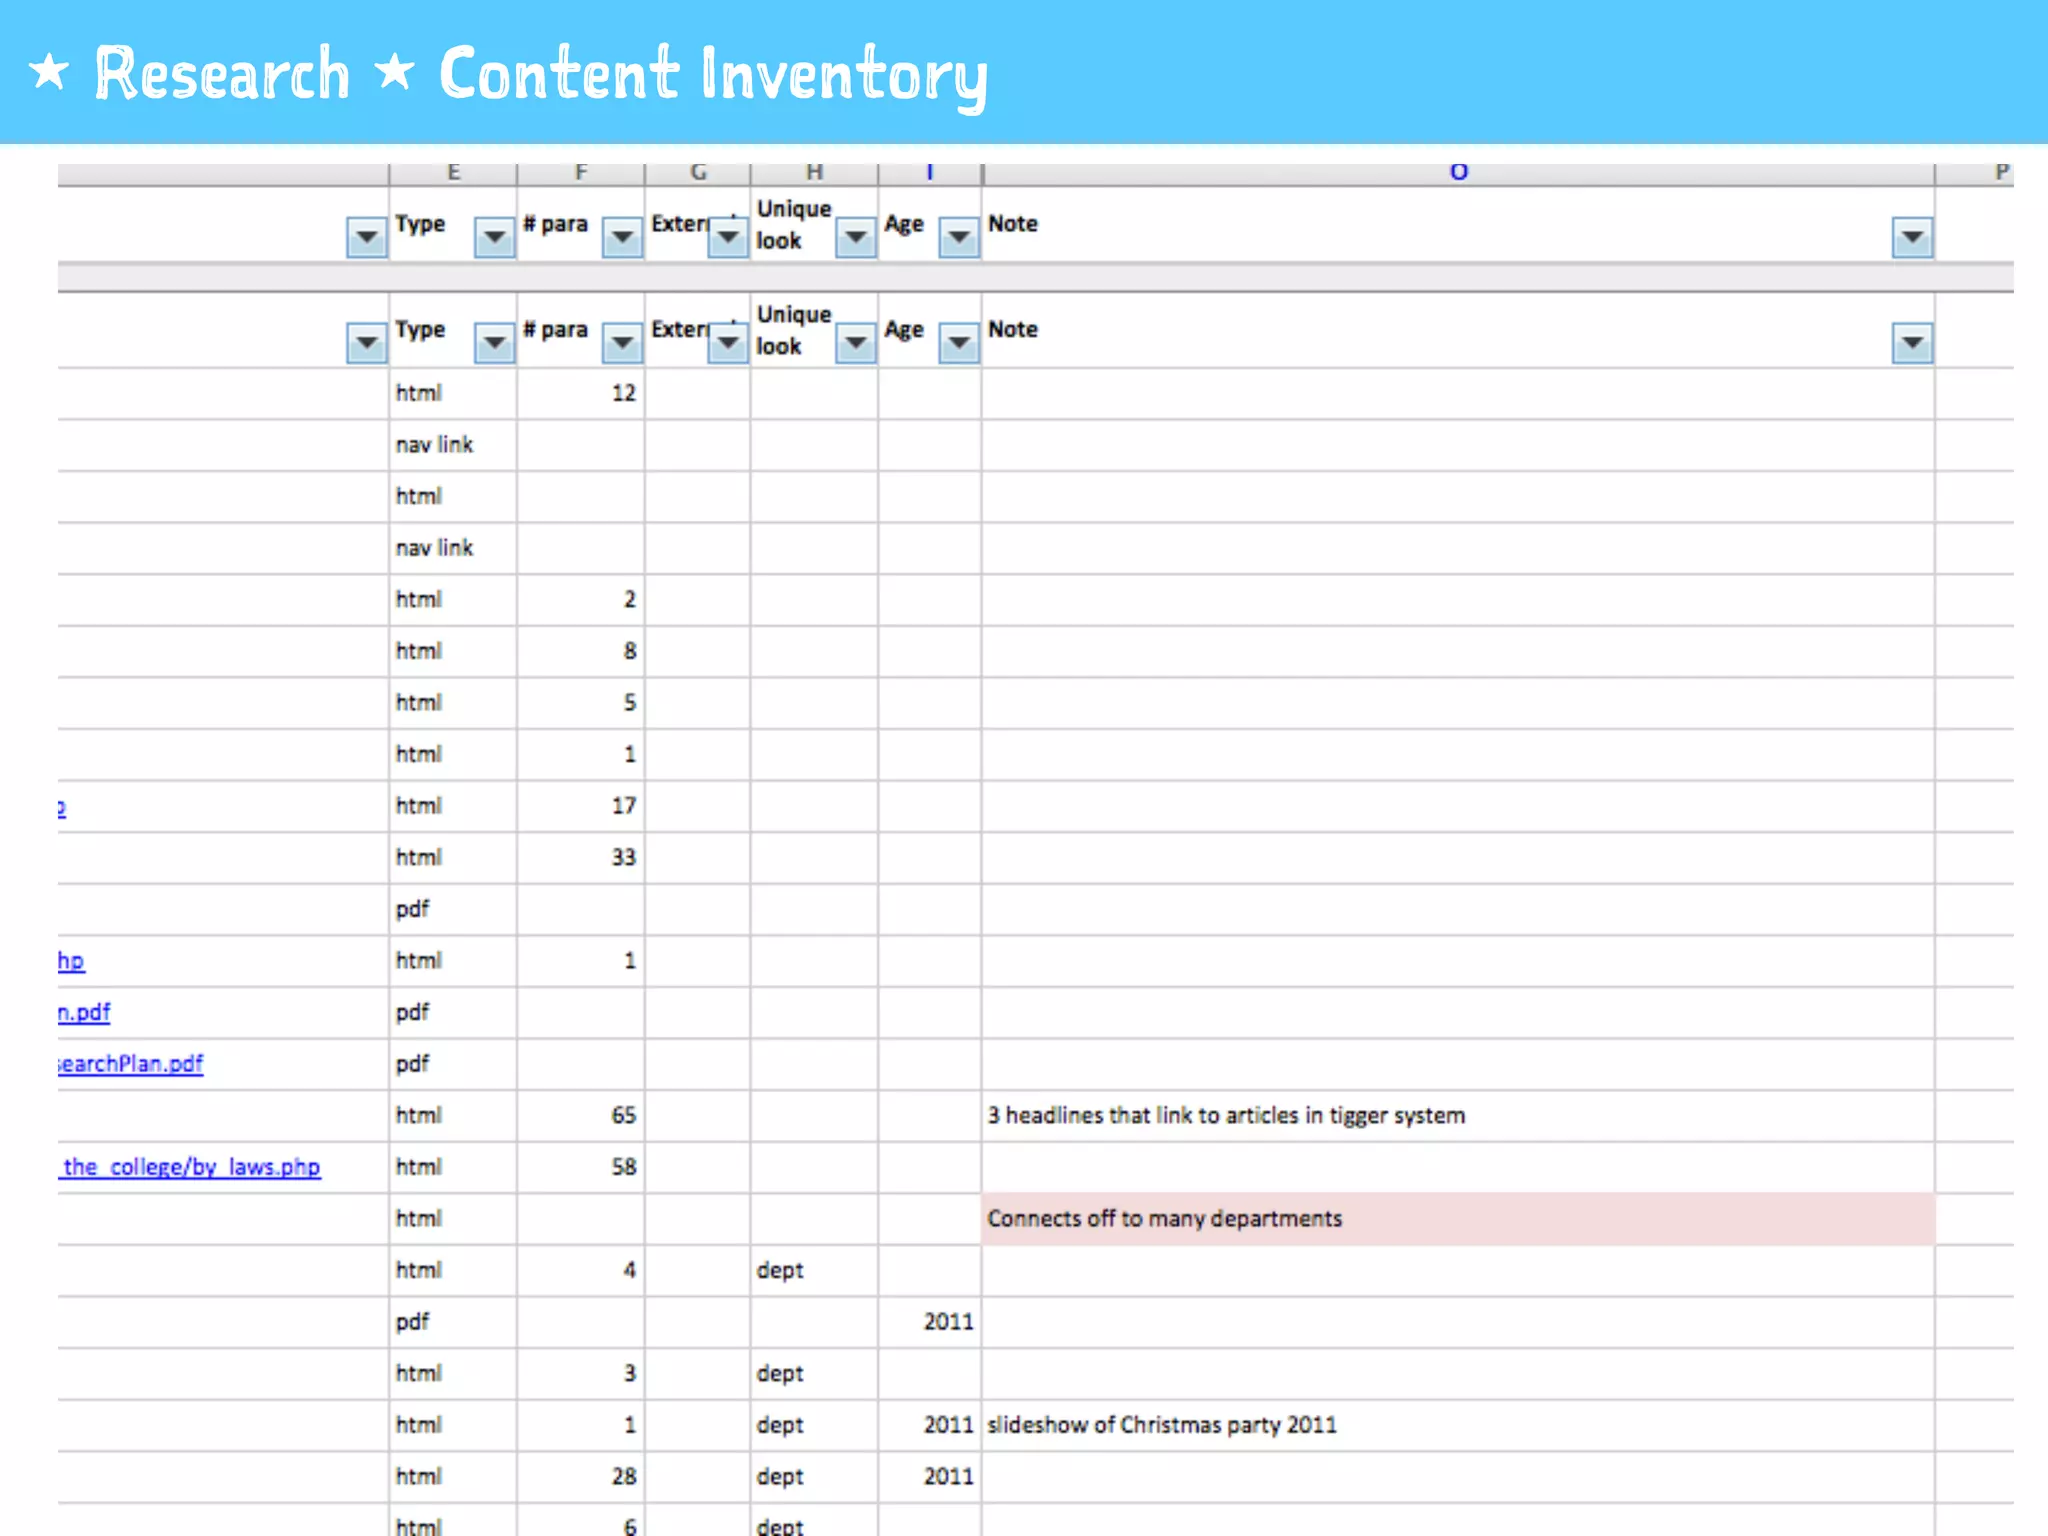Select the html type cell in the 65 para row
Screen dimensions: 2048x1536
point(453,1116)
